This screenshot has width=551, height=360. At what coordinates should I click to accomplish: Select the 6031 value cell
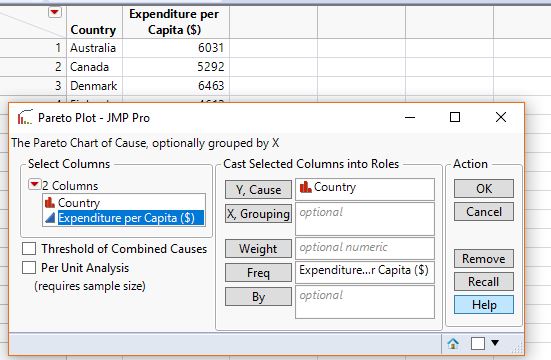tap(176, 48)
